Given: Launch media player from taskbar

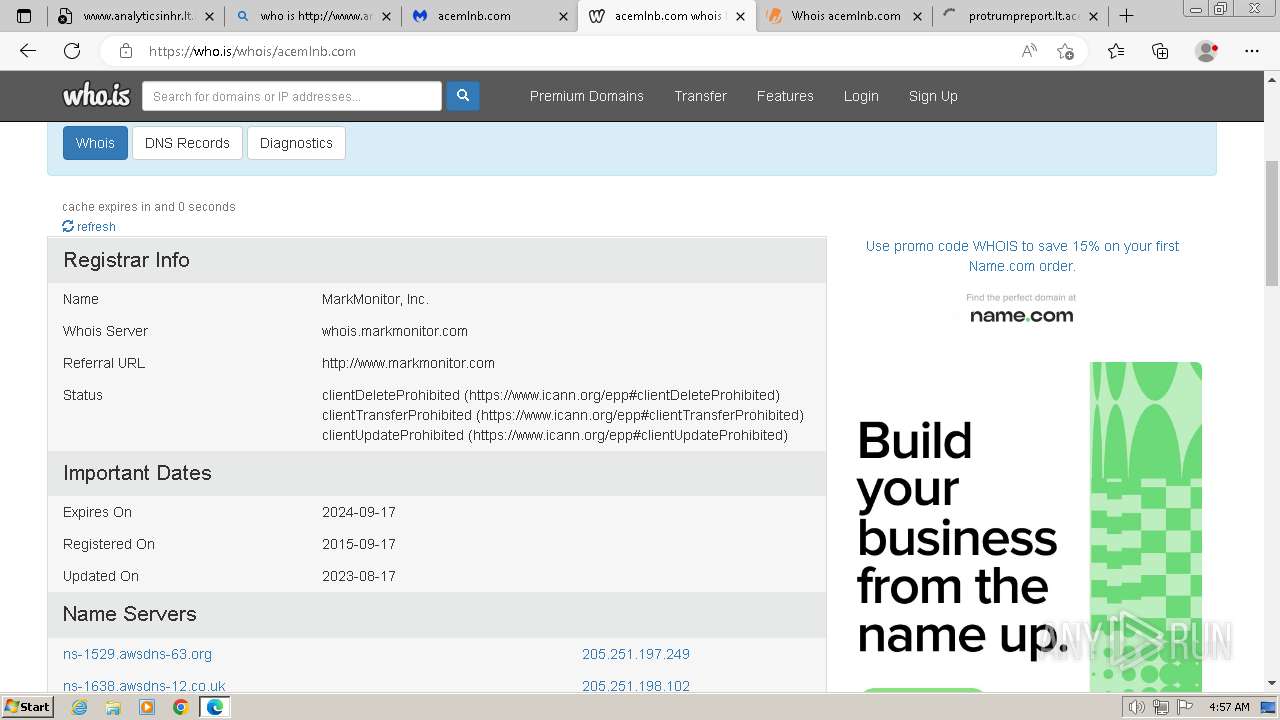Looking at the screenshot, I should click(147, 707).
